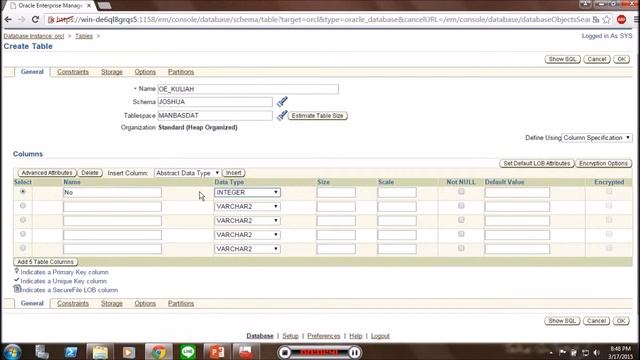Select the second column row radio button
This screenshot has height=360, width=640.
coord(23,206)
